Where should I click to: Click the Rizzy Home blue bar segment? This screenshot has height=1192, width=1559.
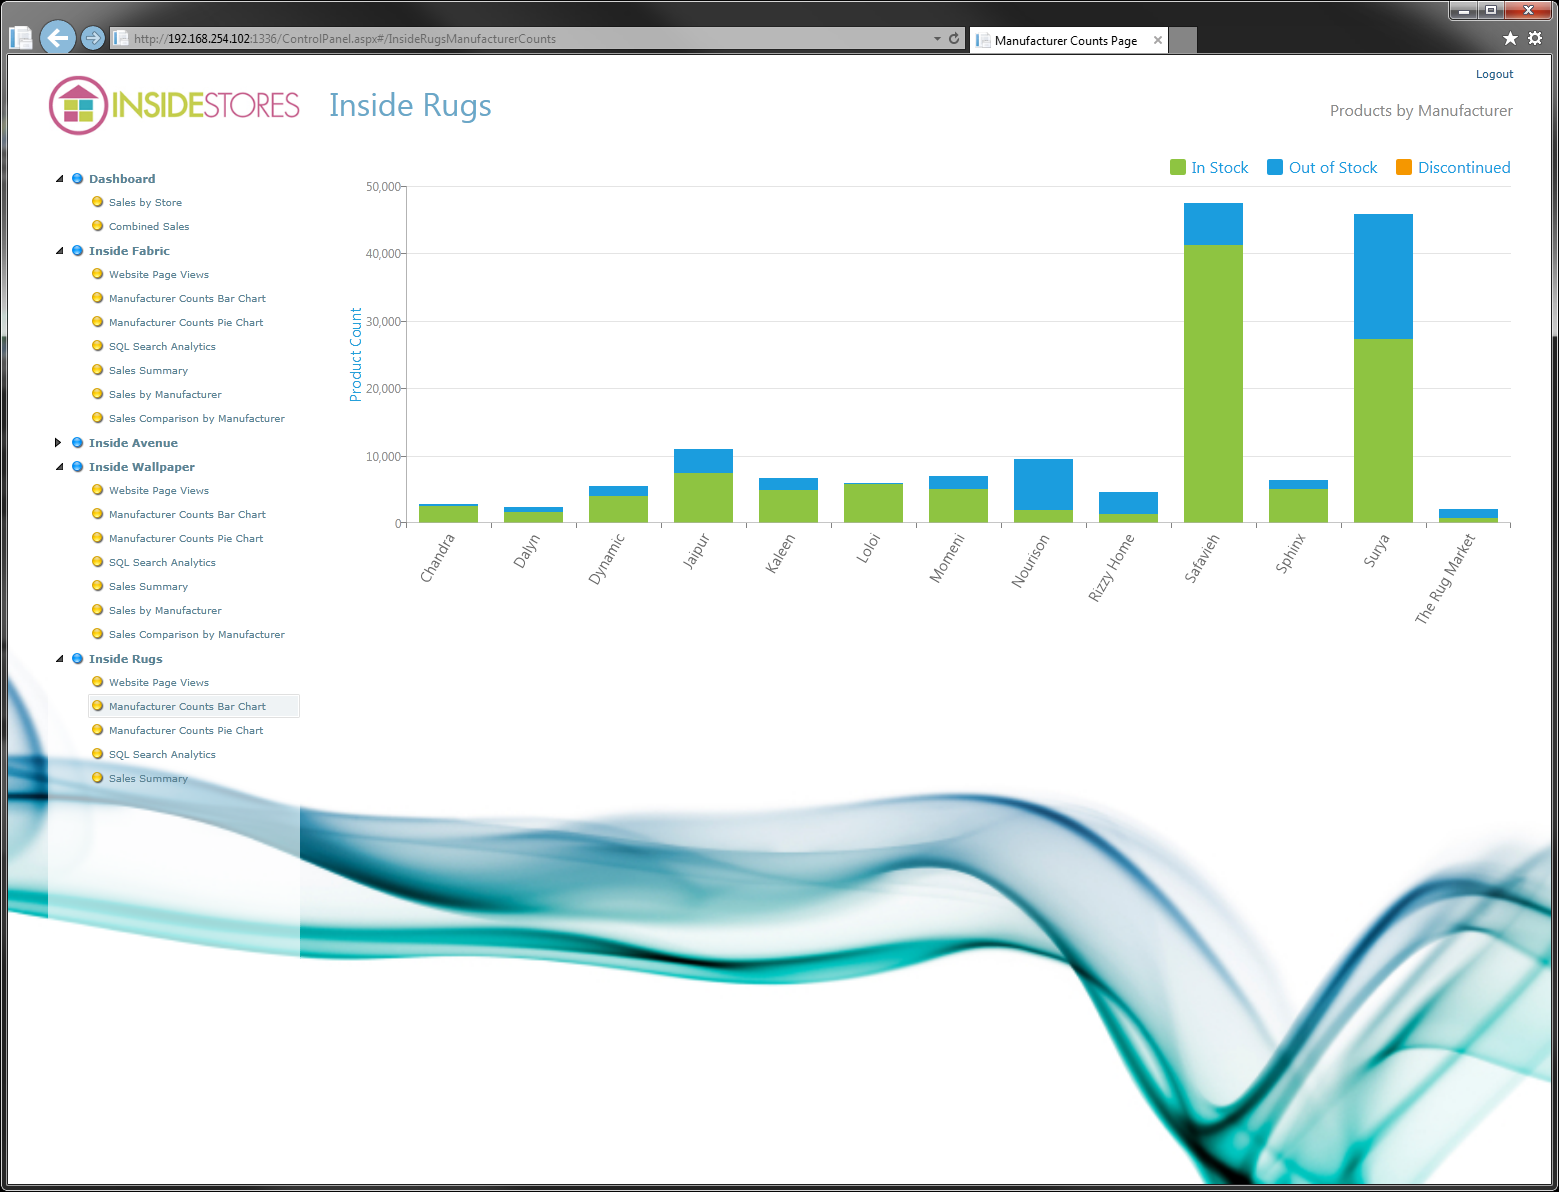(1128, 503)
